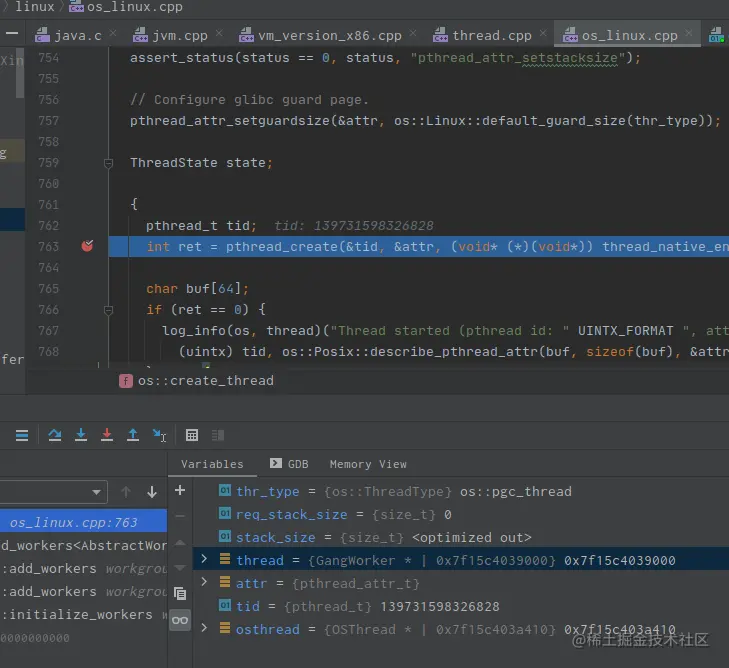Click the Run to Cursor icon
The width and height of the screenshot is (729, 668).
[159, 435]
